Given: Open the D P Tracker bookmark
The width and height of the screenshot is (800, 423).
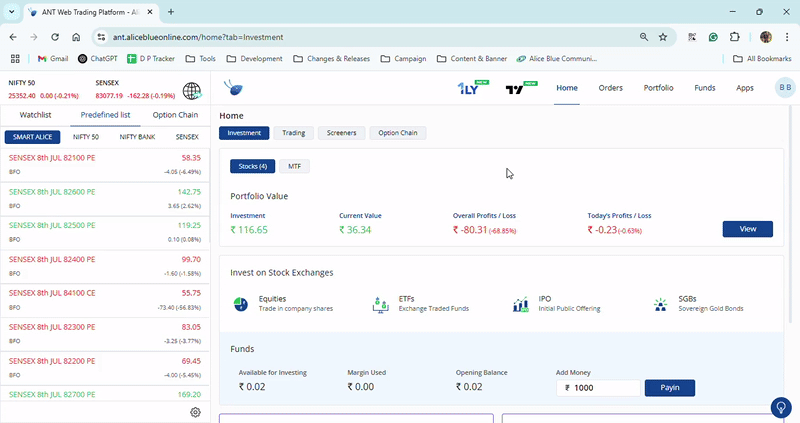Looking at the screenshot, I should click(x=151, y=59).
